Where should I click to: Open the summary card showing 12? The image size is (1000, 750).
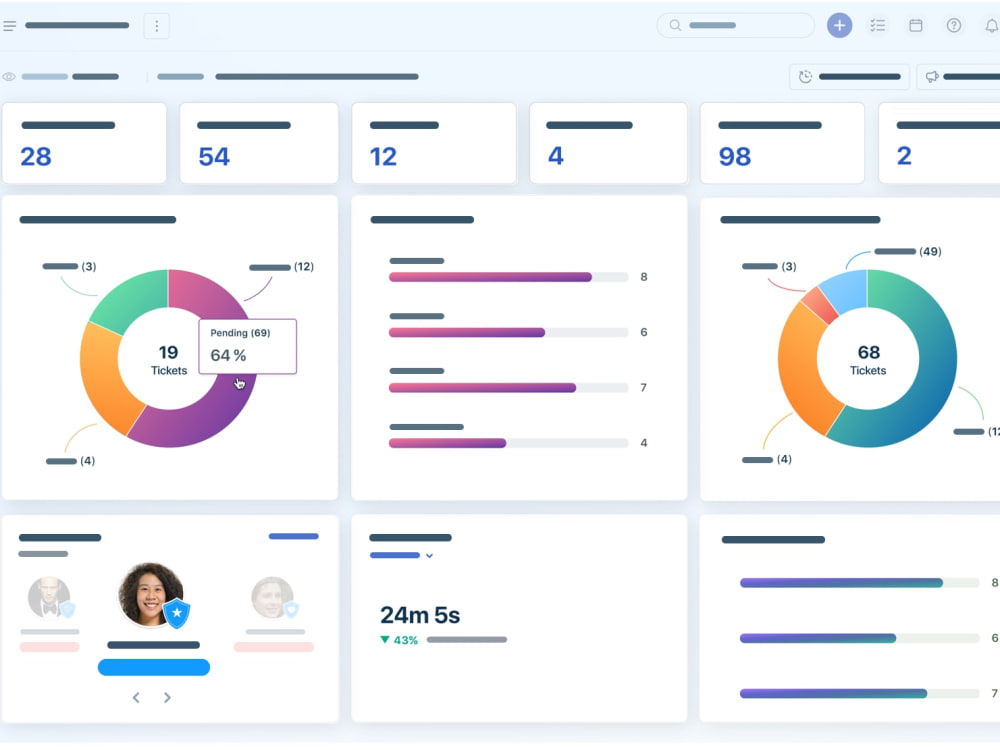click(x=434, y=143)
